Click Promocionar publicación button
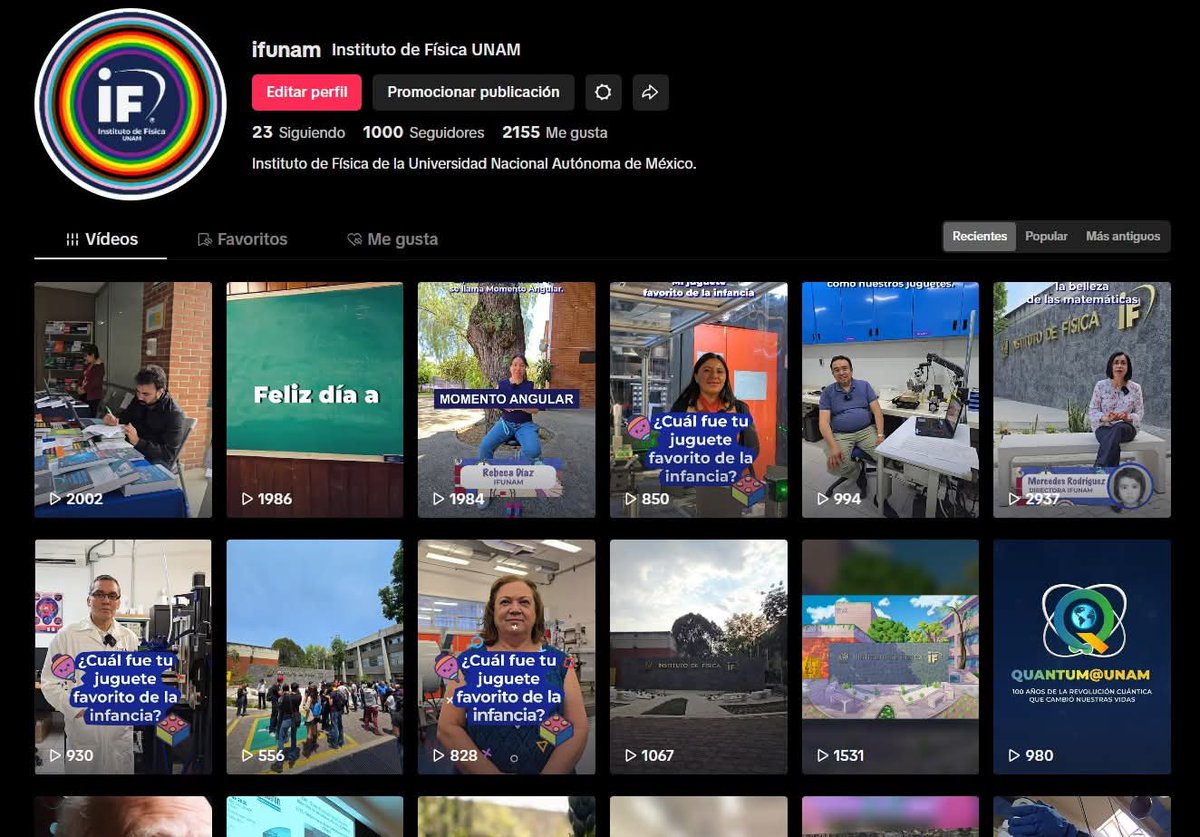Screen dimensions: 1200x837 [474, 92]
